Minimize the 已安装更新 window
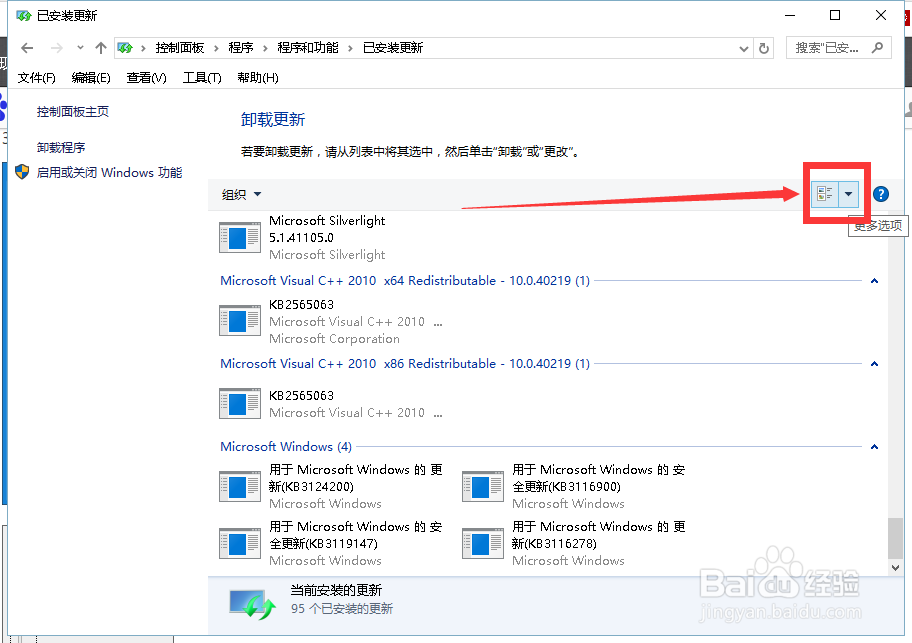Screen dimensions: 912x643 pos(789,15)
